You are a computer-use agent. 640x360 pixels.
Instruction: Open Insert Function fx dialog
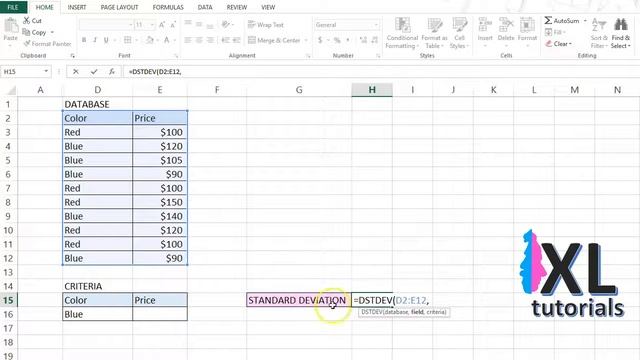(111, 71)
